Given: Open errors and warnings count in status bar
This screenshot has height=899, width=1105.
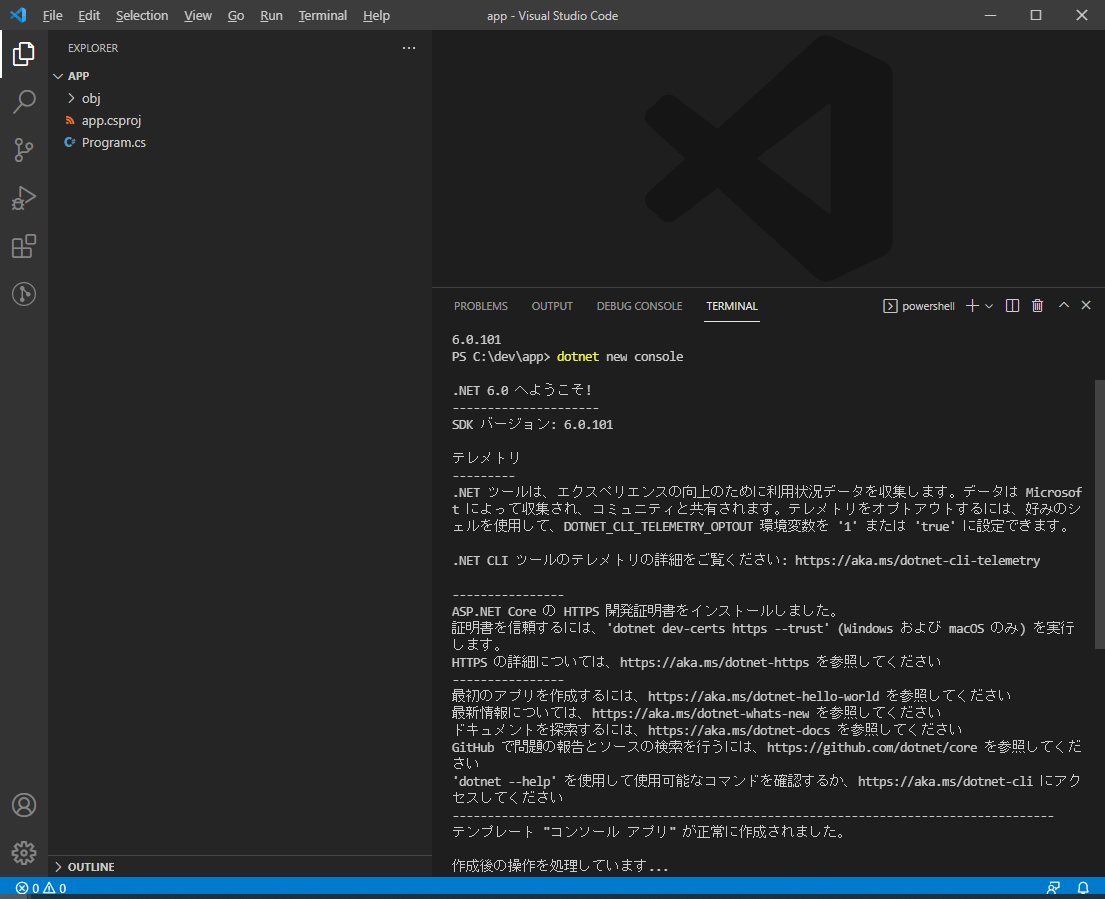Looking at the screenshot, I should click(x=41, y=888).
